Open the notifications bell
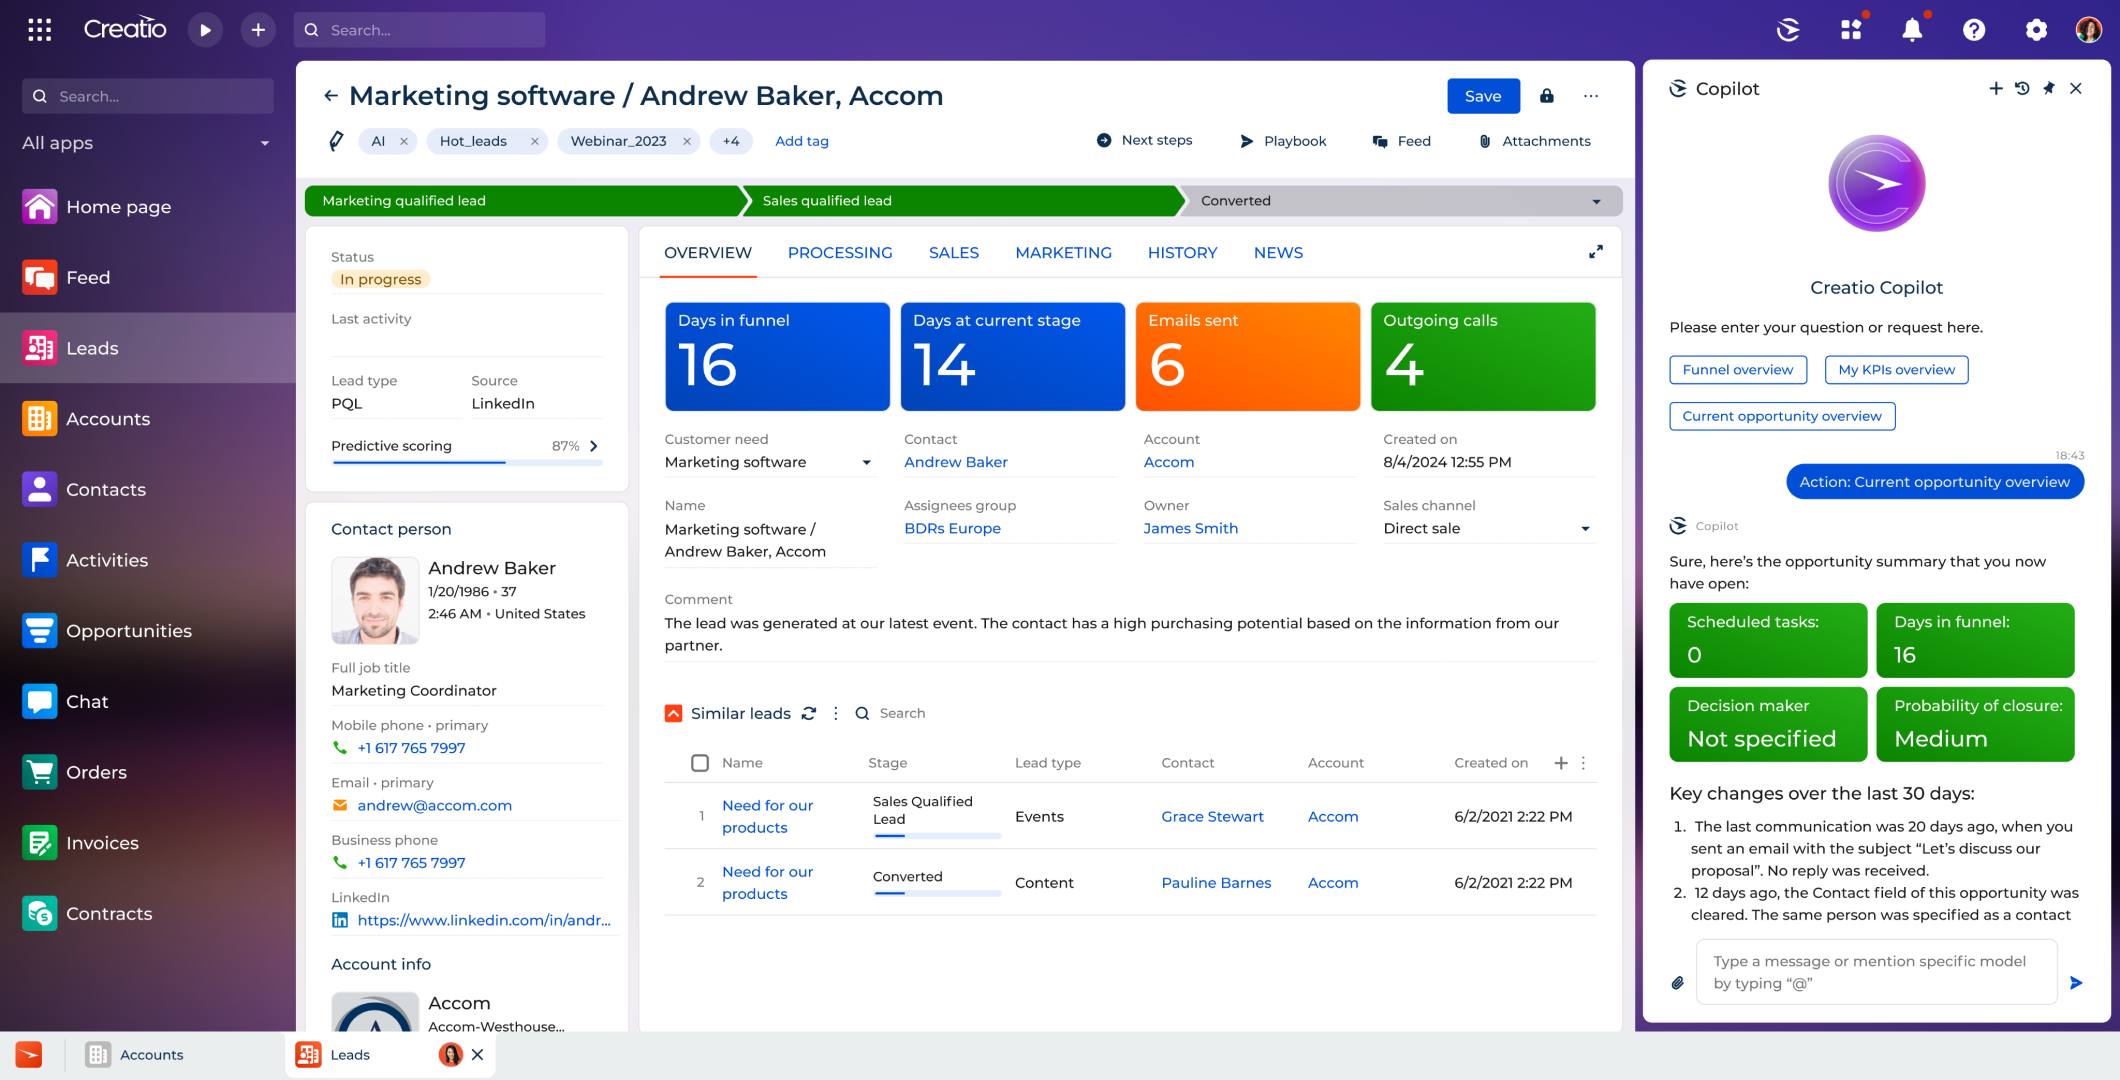Screen dimensions: 2120x1080 click(x=1911, y=30)
